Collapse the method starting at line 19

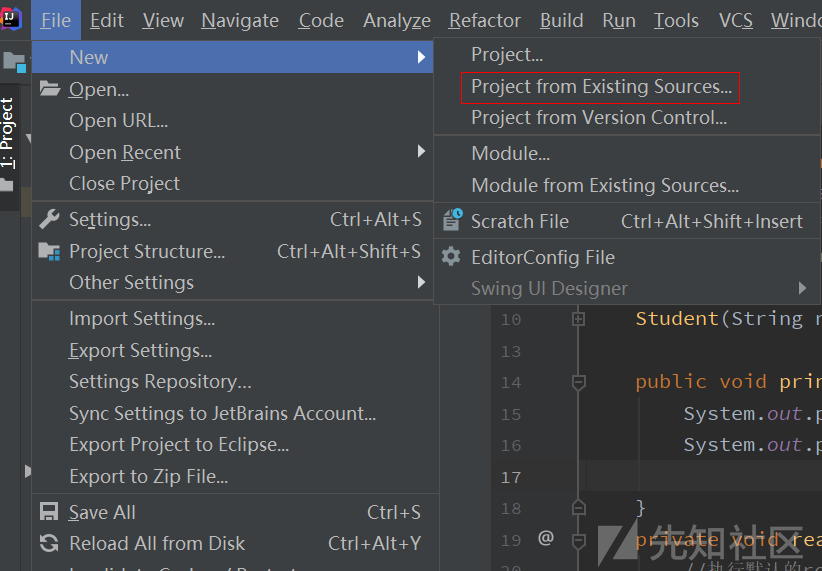point(578,539)
